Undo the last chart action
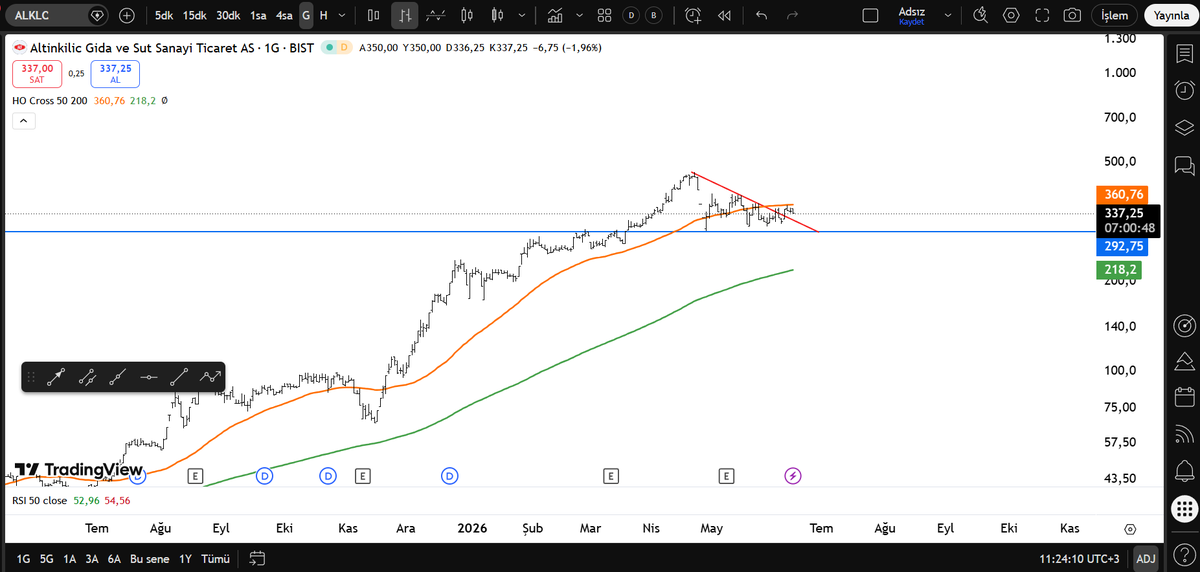 762,15
